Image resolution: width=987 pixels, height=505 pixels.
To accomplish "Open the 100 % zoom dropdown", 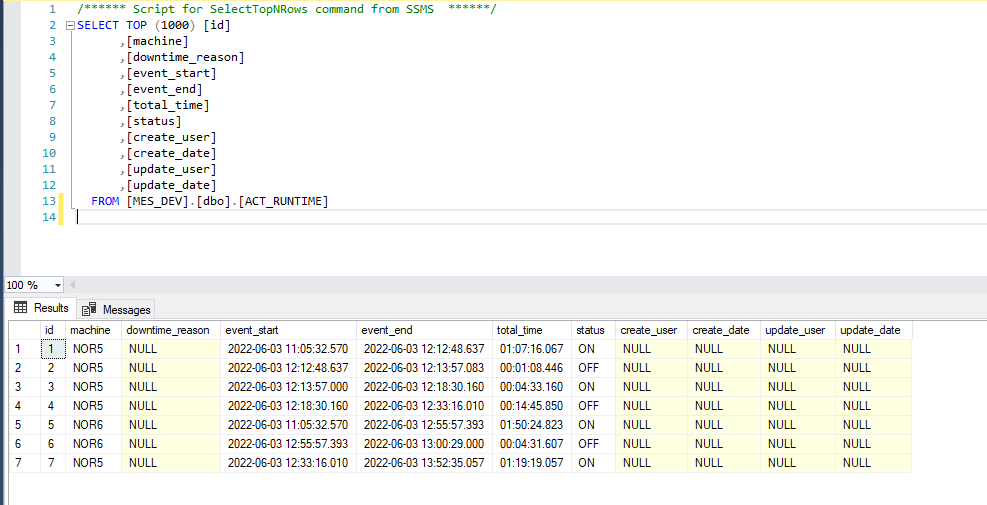I will (58, 285).
